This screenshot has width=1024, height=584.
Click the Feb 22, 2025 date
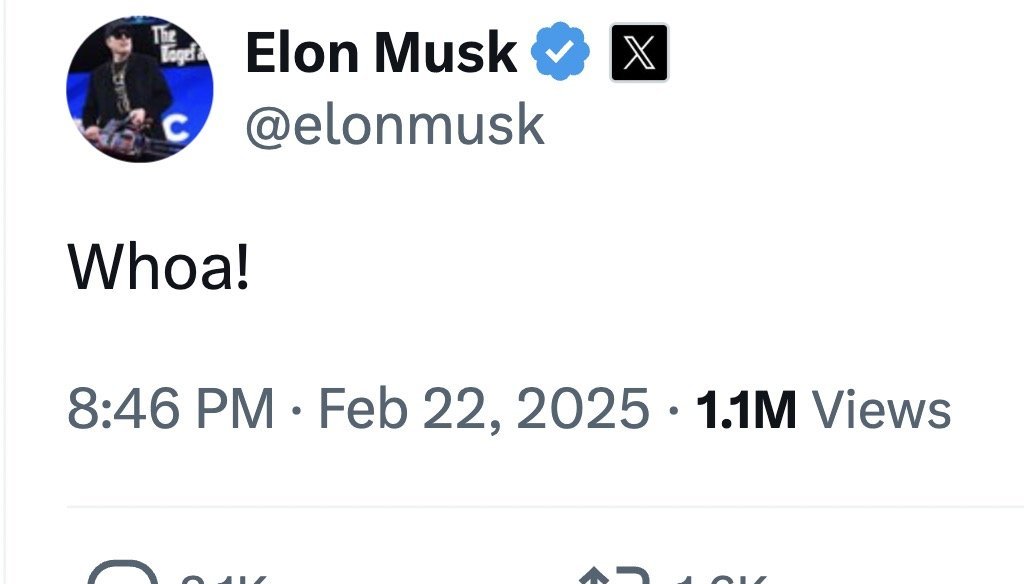(x=484, y=409)
